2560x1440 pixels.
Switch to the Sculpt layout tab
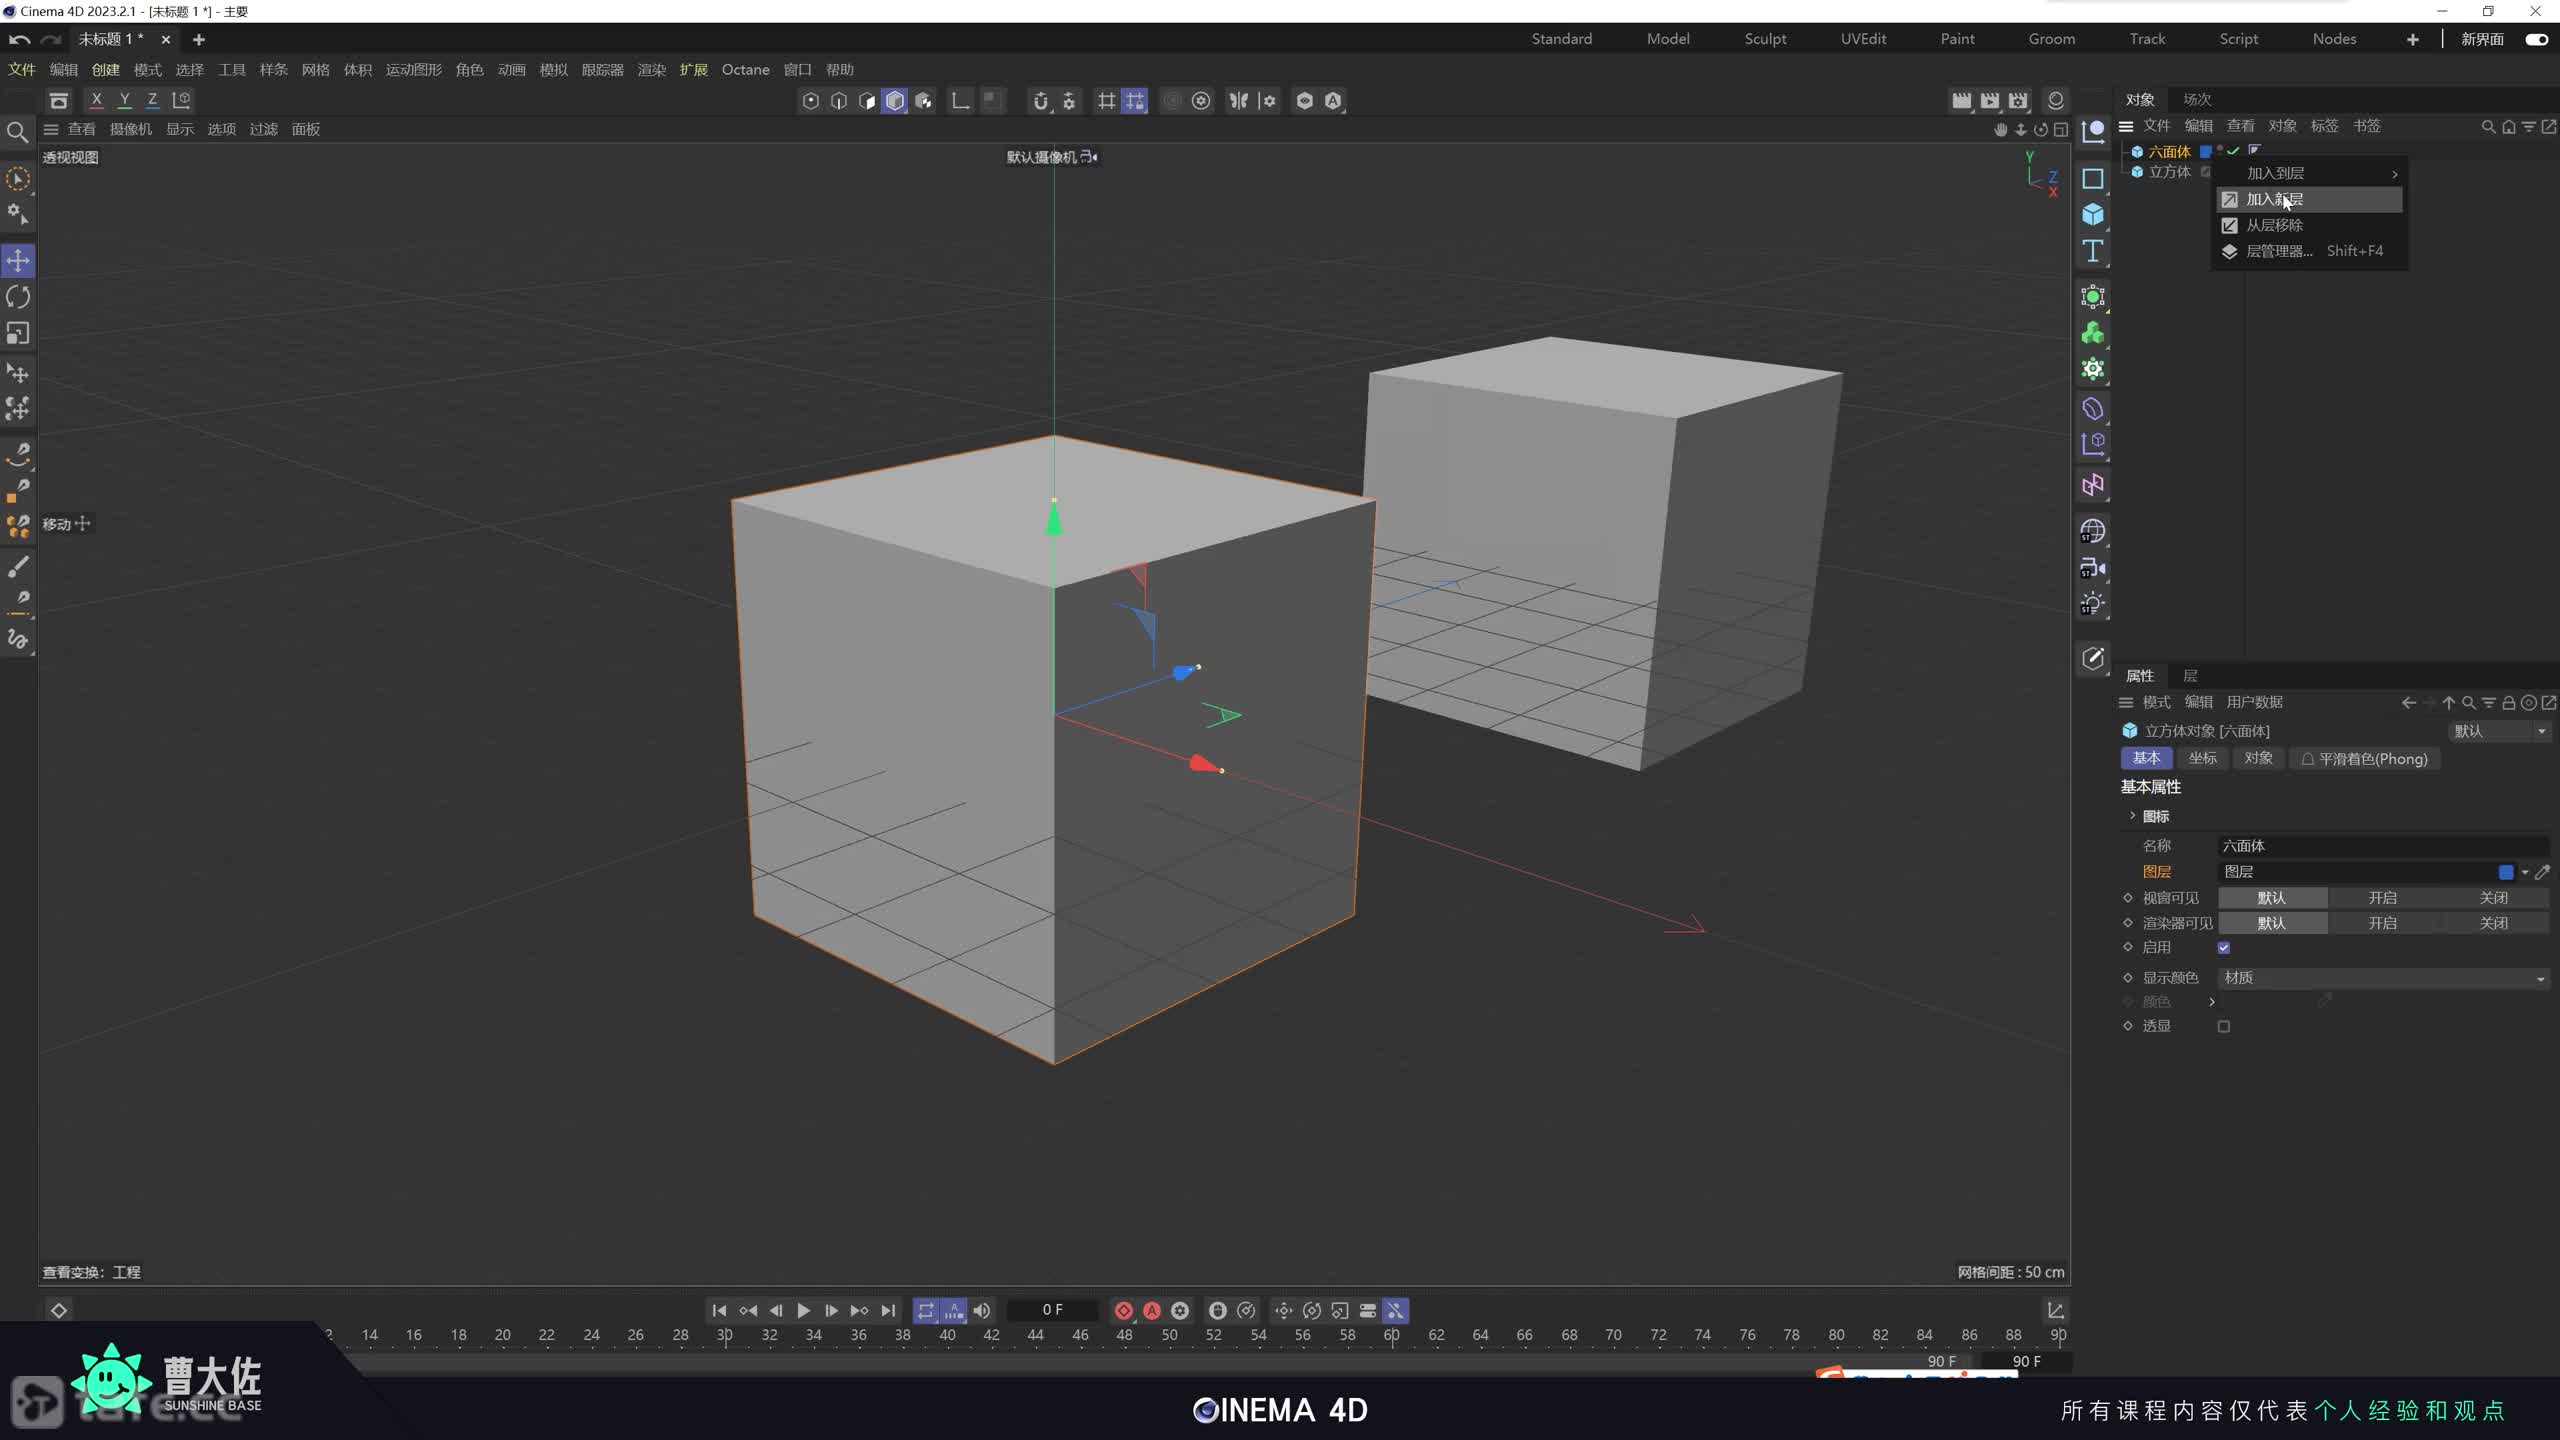click(1765, 39)
